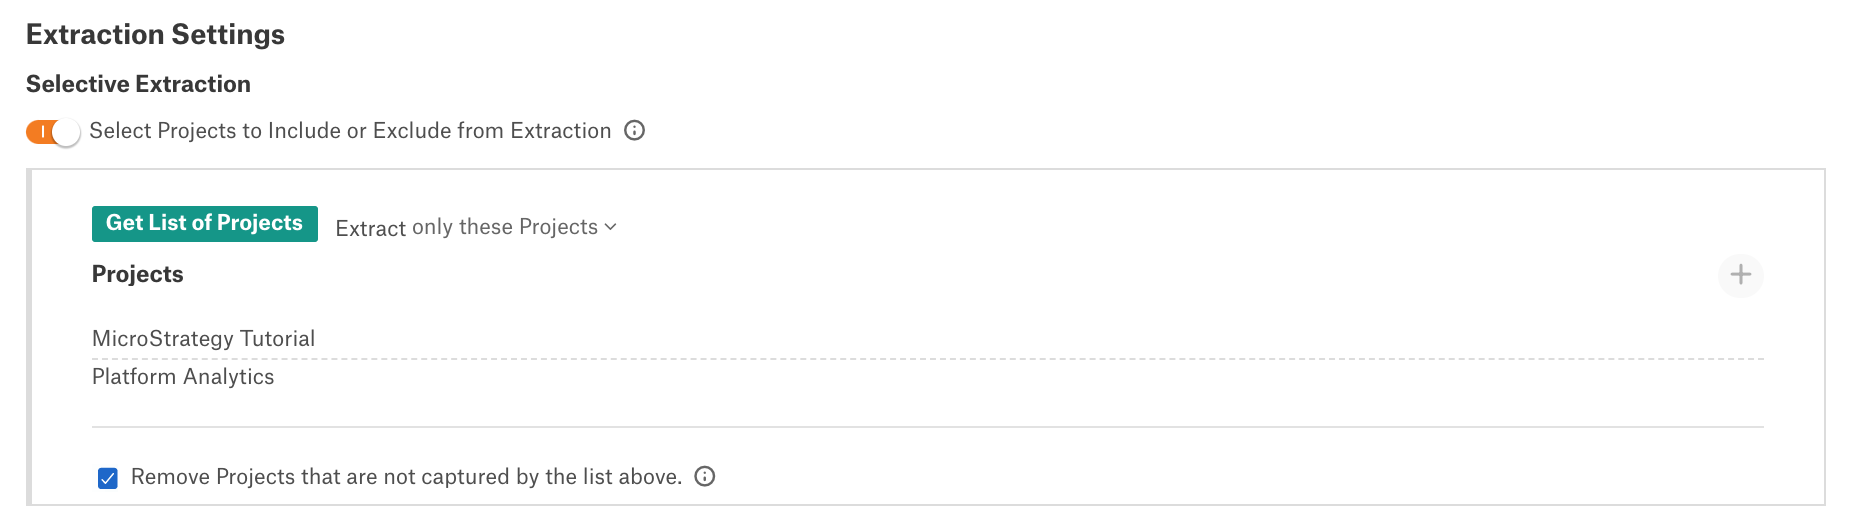1860x532 pixels.
Task: Open info icon next to Remove Projects option
Action: click(705, 477)
